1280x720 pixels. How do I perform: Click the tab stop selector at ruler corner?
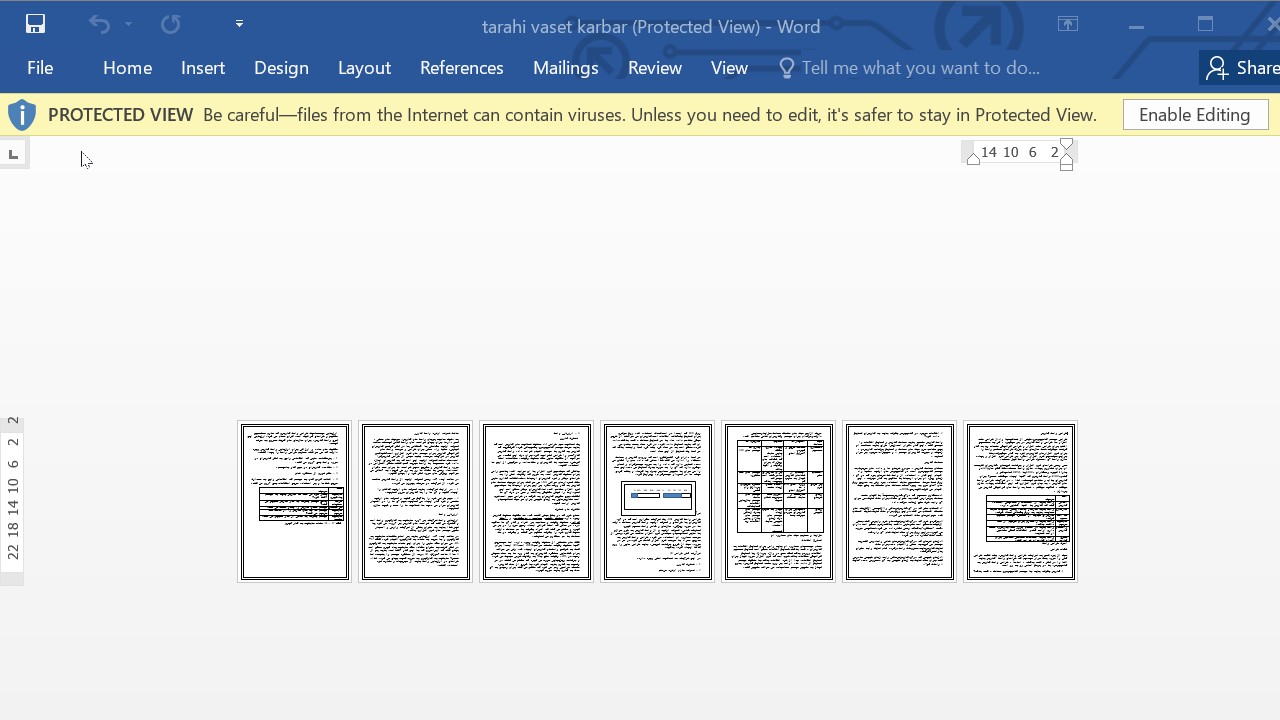pyautogui.click(x=13, y=154)
